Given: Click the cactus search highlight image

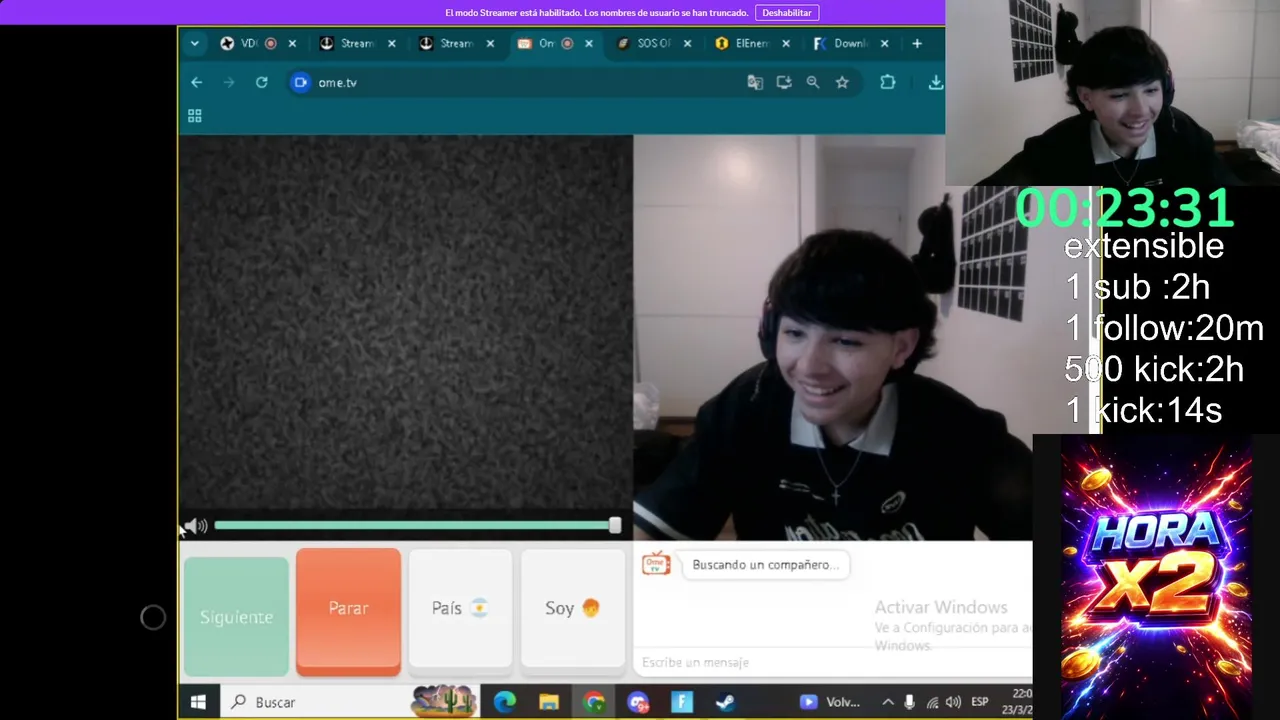Looking at the screenshot, I should 444,701.
